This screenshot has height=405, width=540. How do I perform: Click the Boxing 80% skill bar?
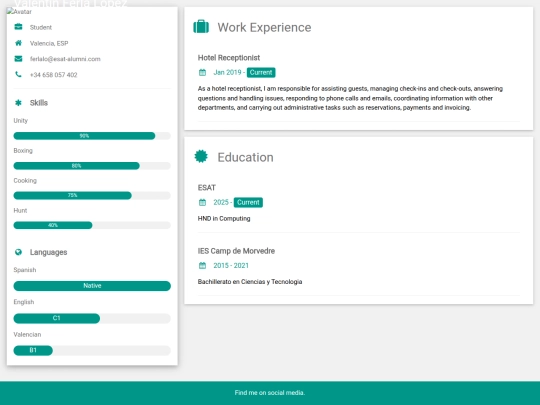(x=92, y=166)
